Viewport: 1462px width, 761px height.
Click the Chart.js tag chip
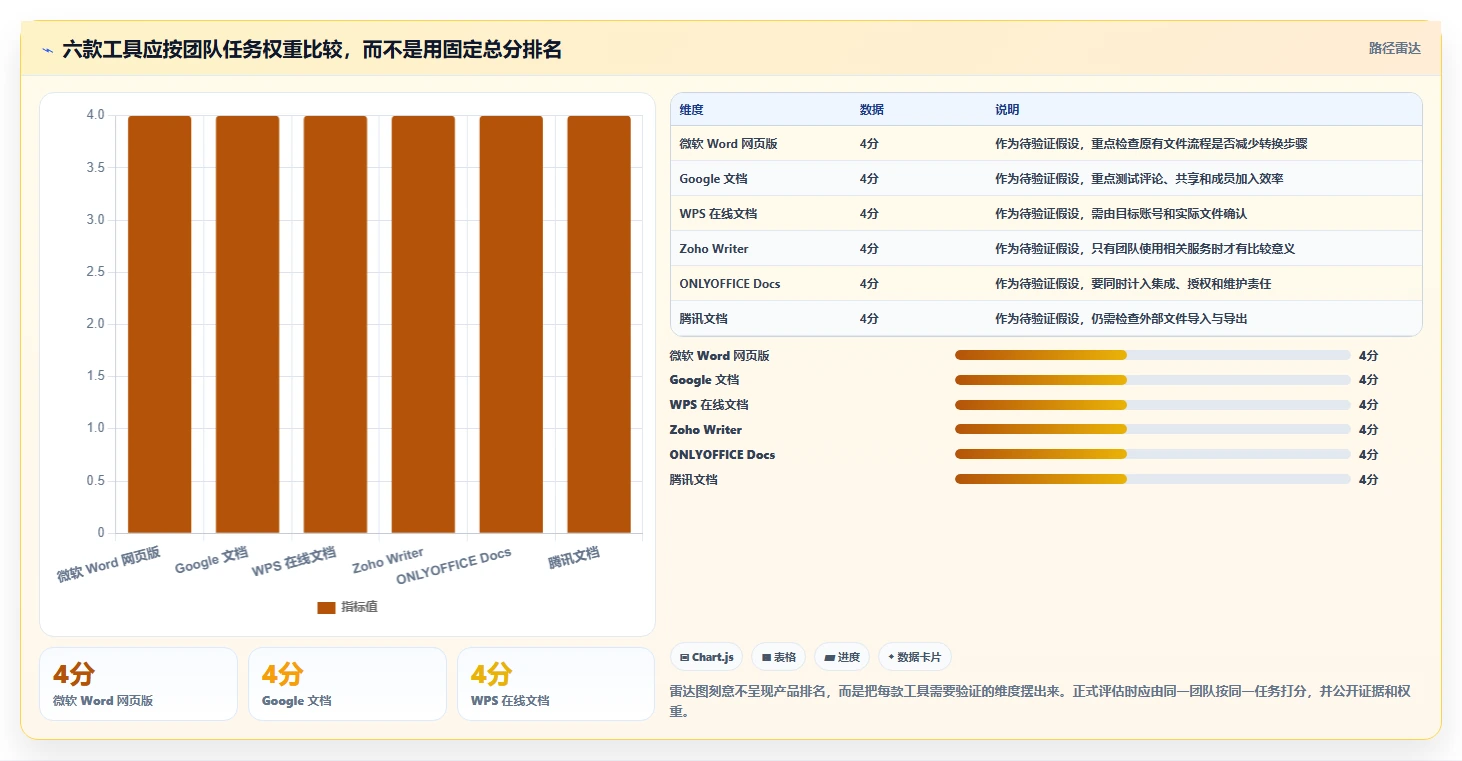[x=706, y=657]
